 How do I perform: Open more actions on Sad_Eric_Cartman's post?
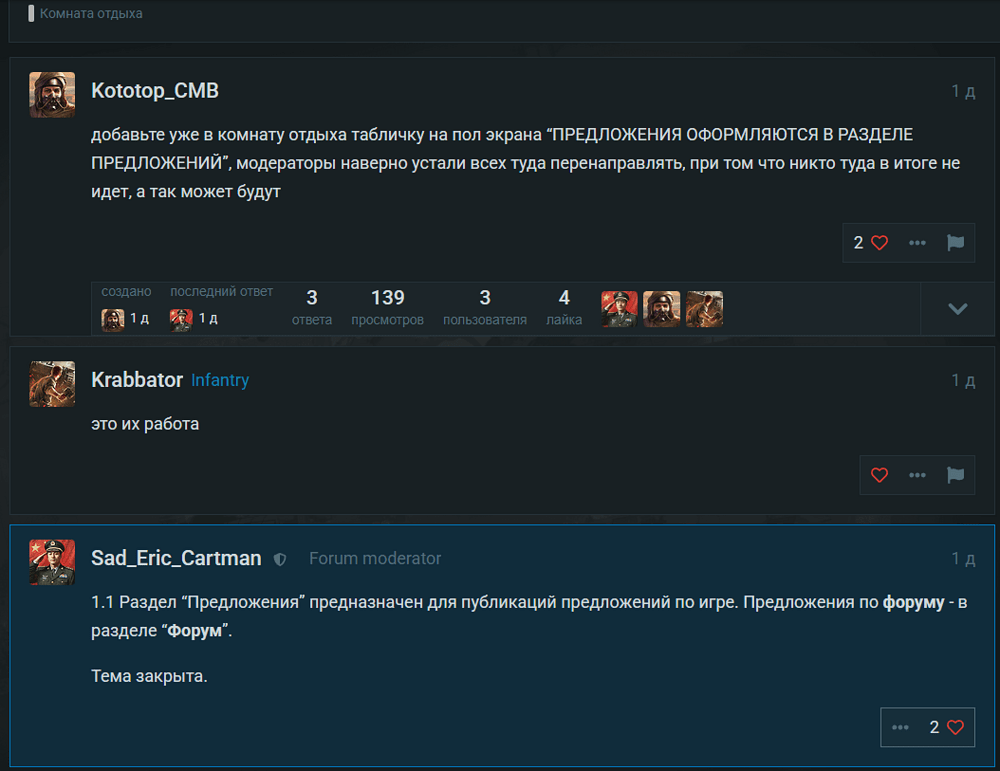coord(900,727)
